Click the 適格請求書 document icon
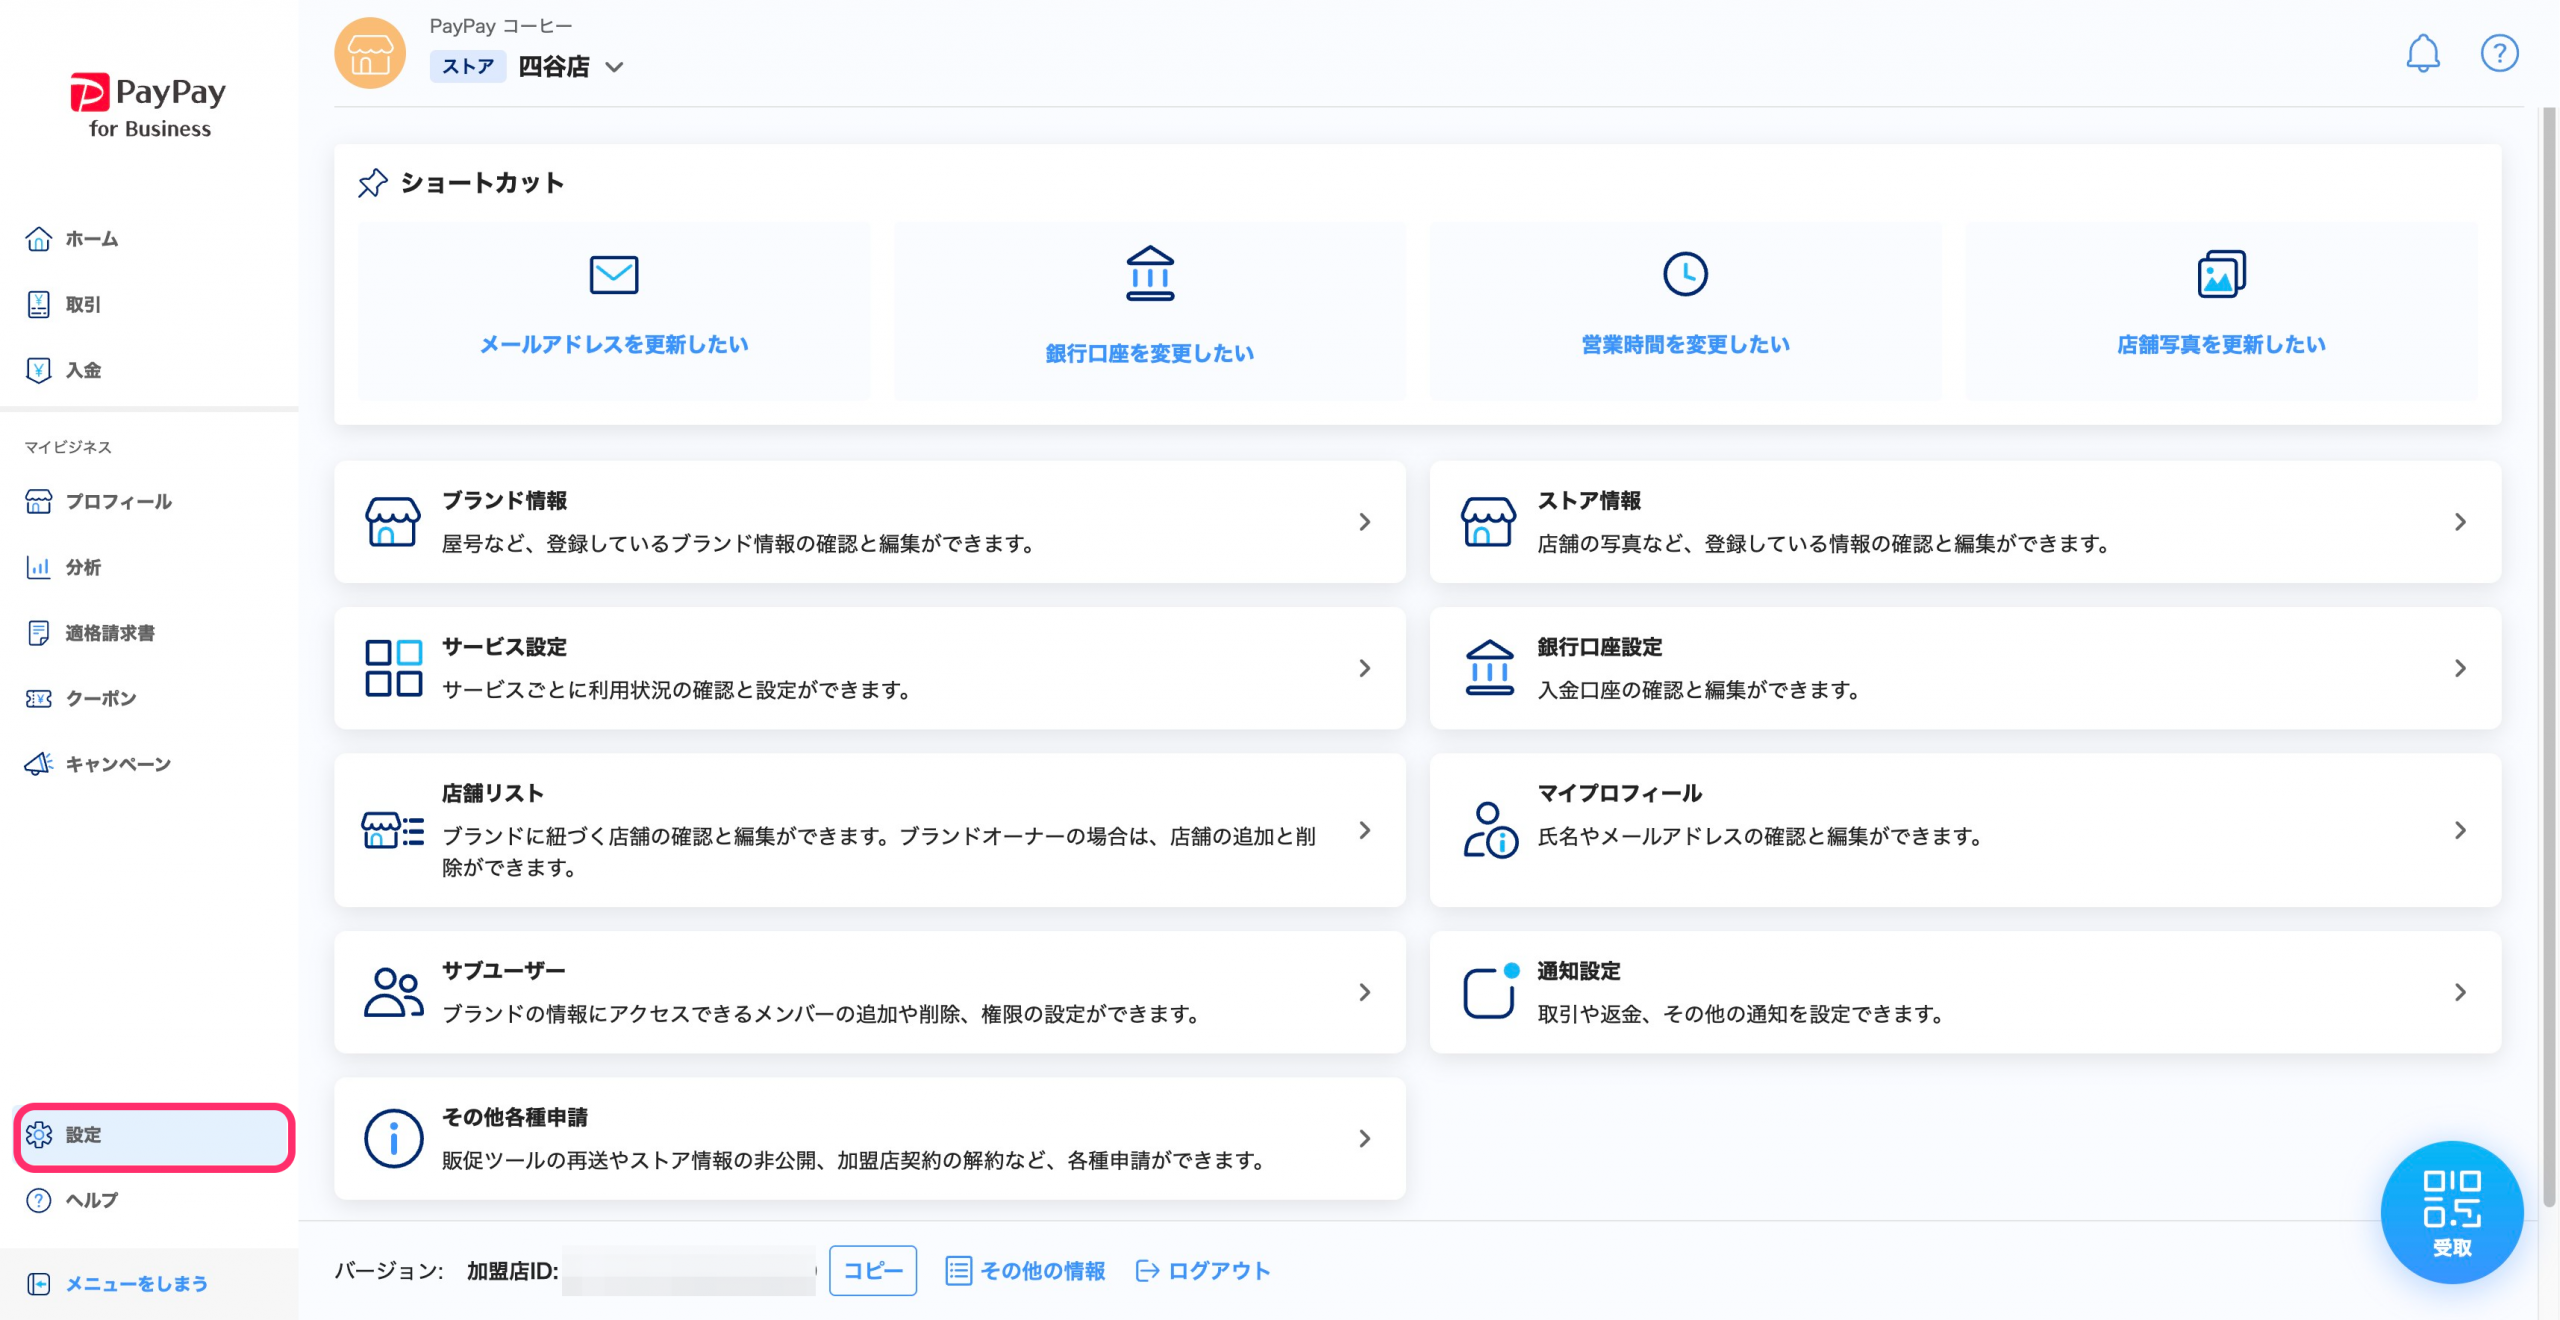2560x1320 pixels. pyautogui.click(x=38, y=633)
